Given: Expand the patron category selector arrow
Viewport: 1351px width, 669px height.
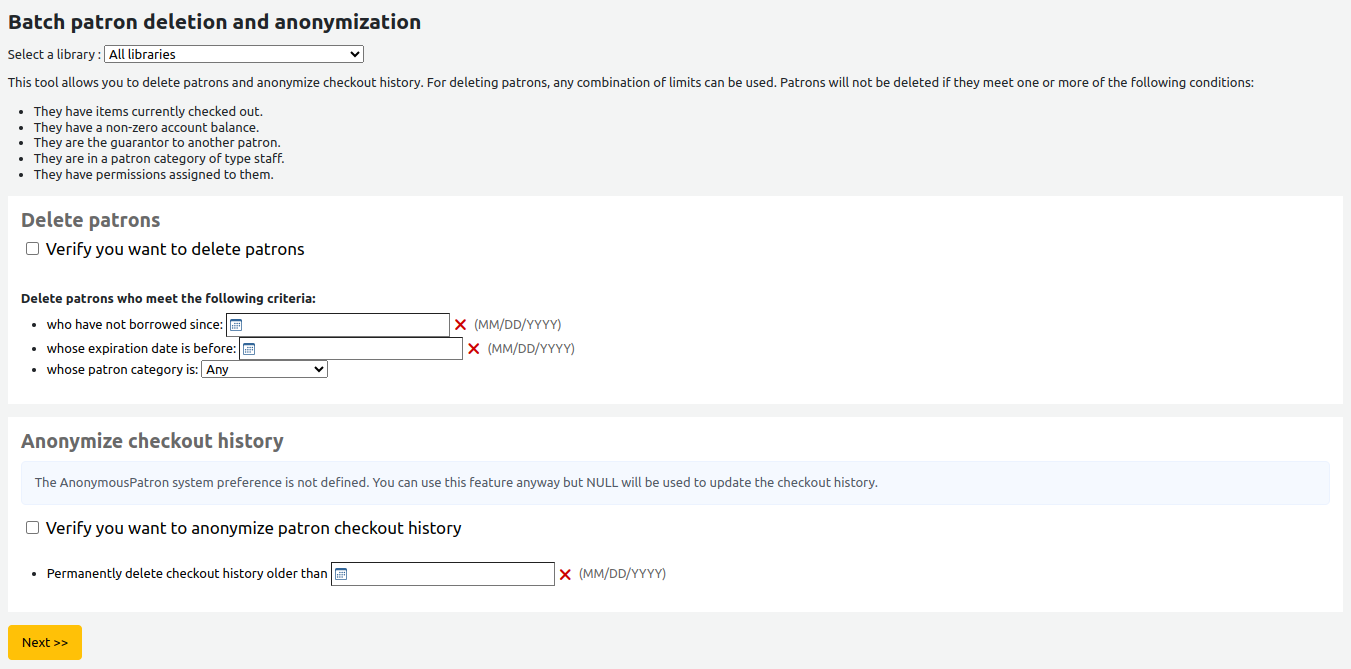Looking at the screenshot, I should point(318,368).
